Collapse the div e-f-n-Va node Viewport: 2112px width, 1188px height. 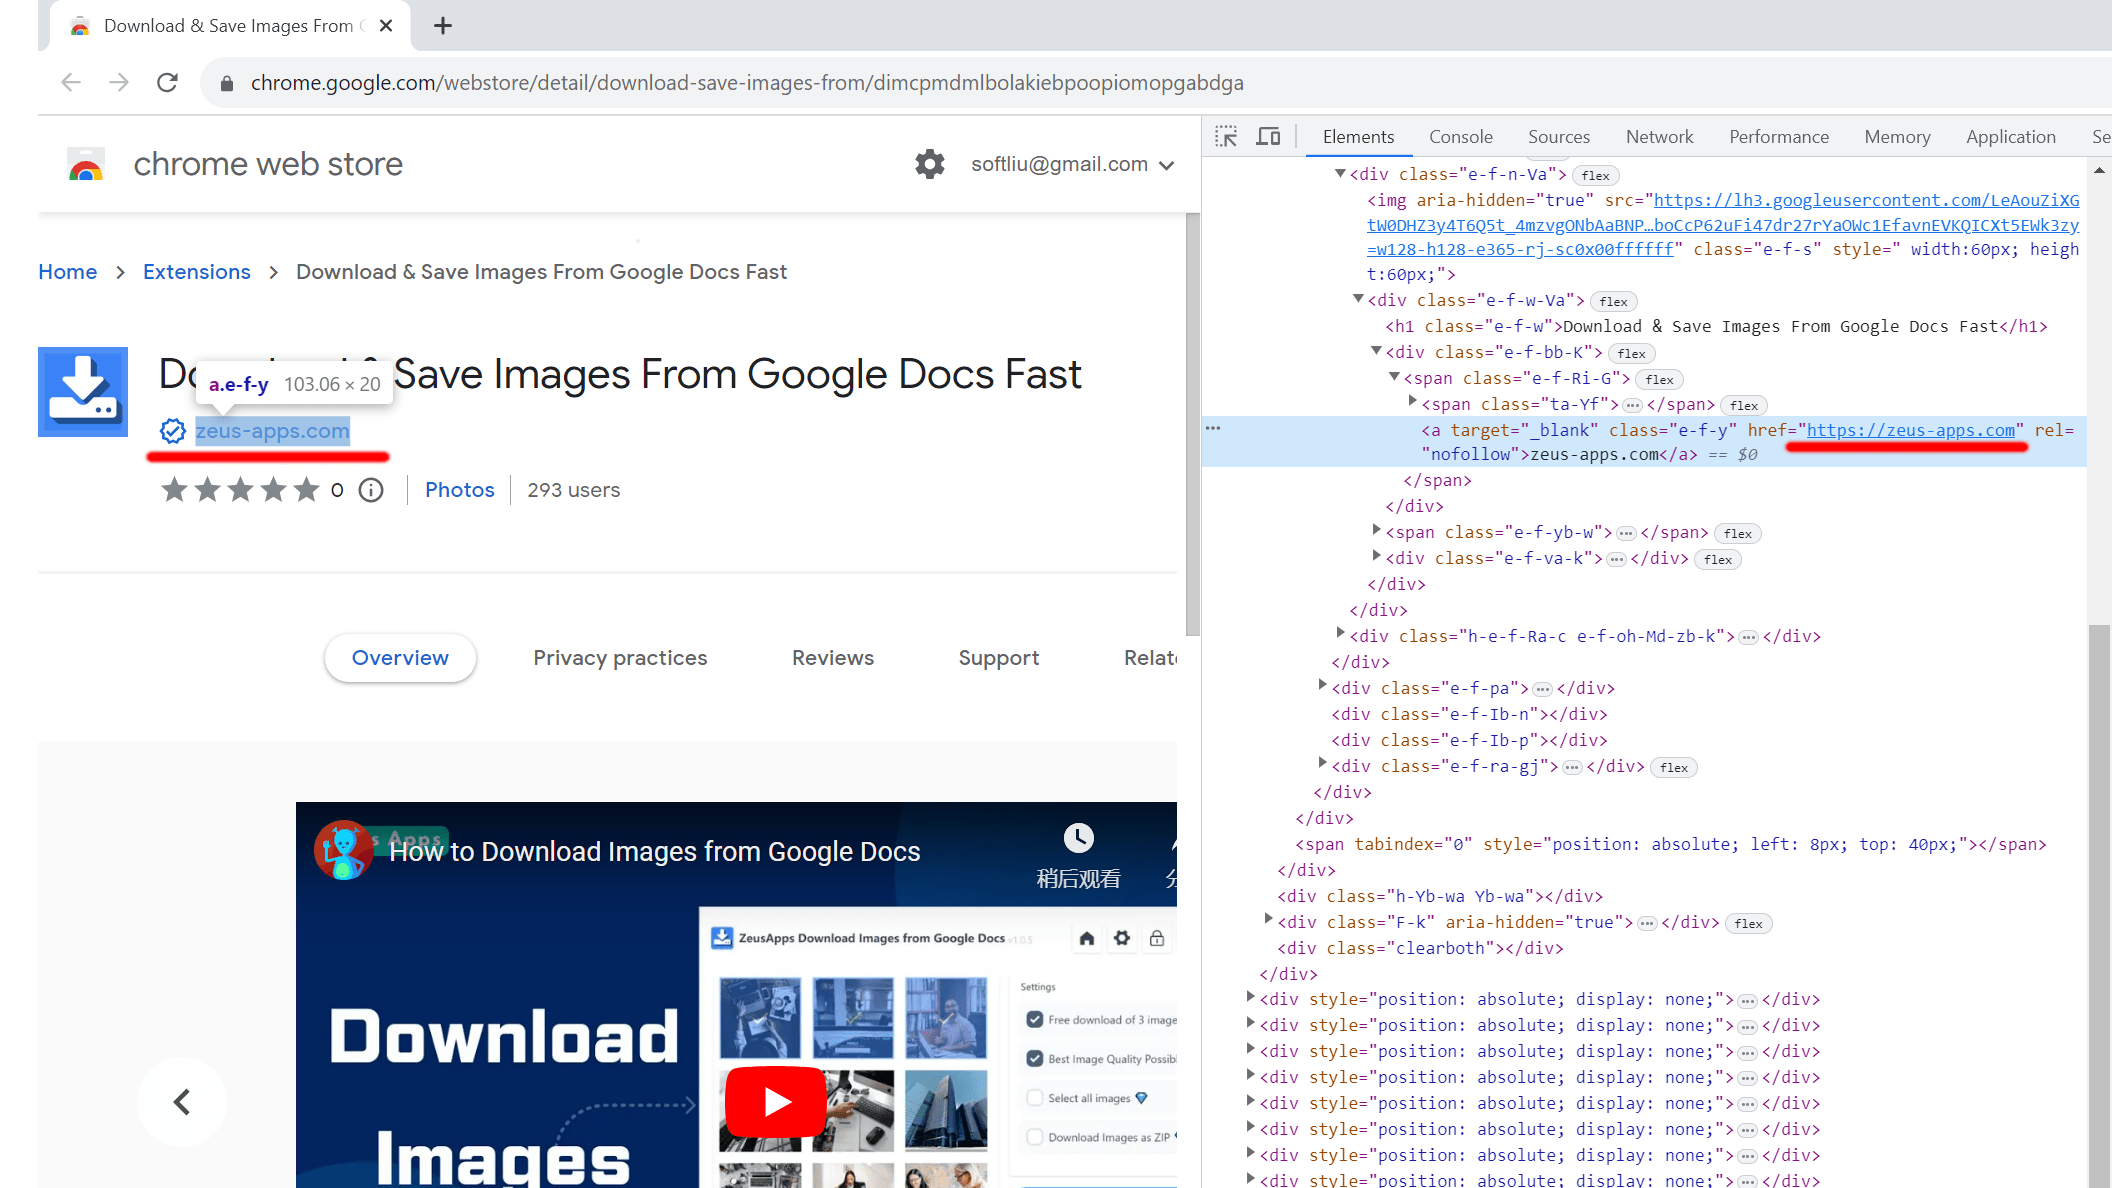[1340, 174]
